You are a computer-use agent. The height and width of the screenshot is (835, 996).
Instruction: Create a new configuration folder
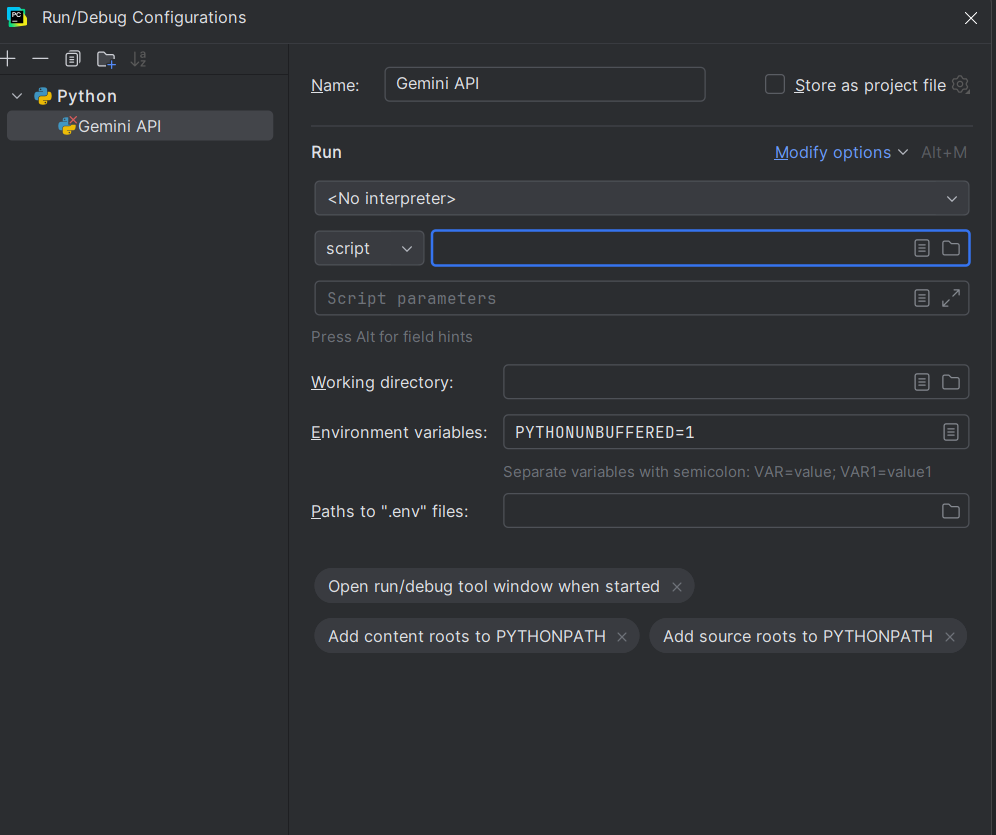[106, 59]
